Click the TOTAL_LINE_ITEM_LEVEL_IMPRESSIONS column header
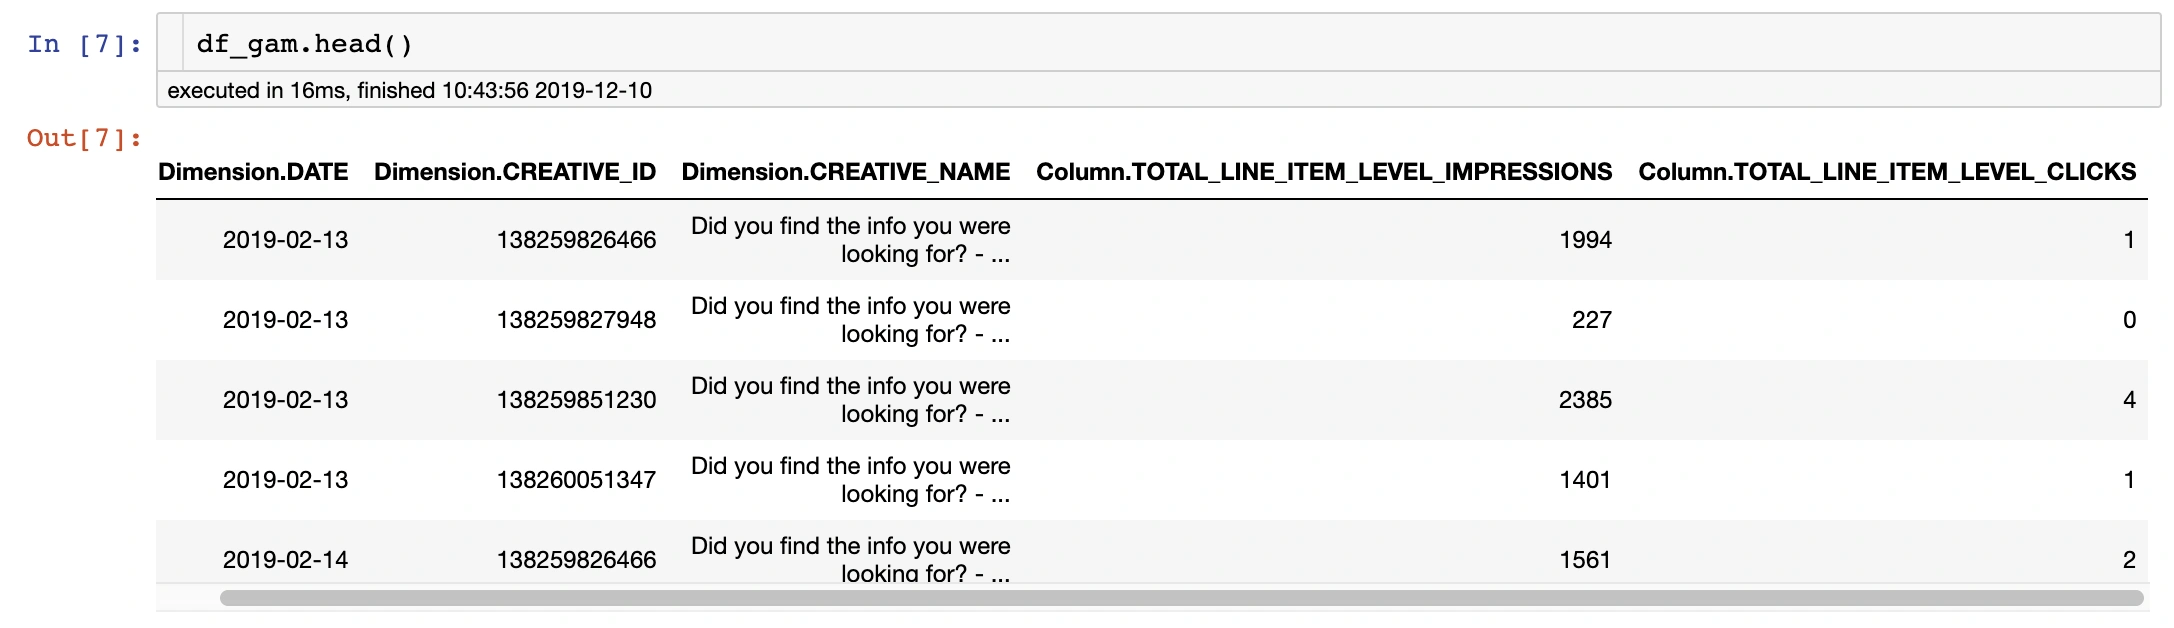This screenshot has height=628, width=2174. click(1323, 172)
